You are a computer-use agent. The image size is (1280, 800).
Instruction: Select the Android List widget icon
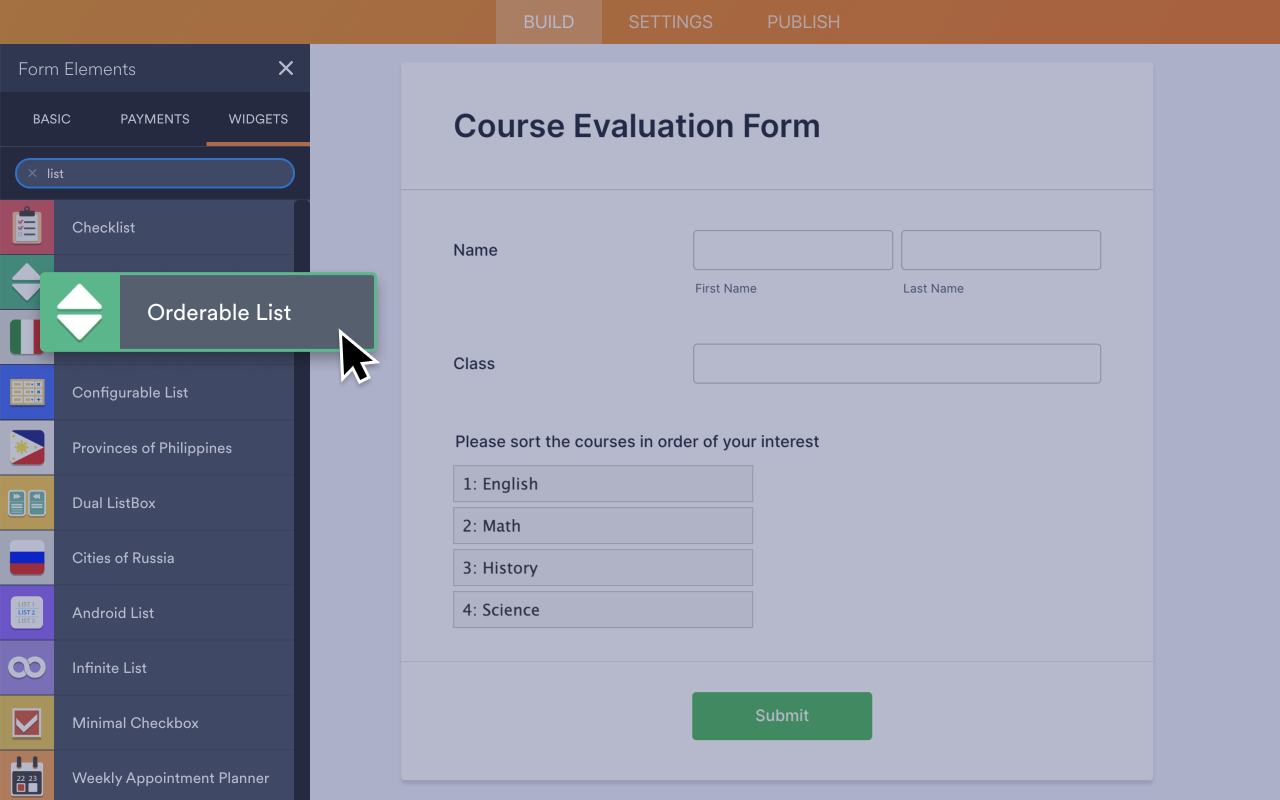tap(27, 612)
